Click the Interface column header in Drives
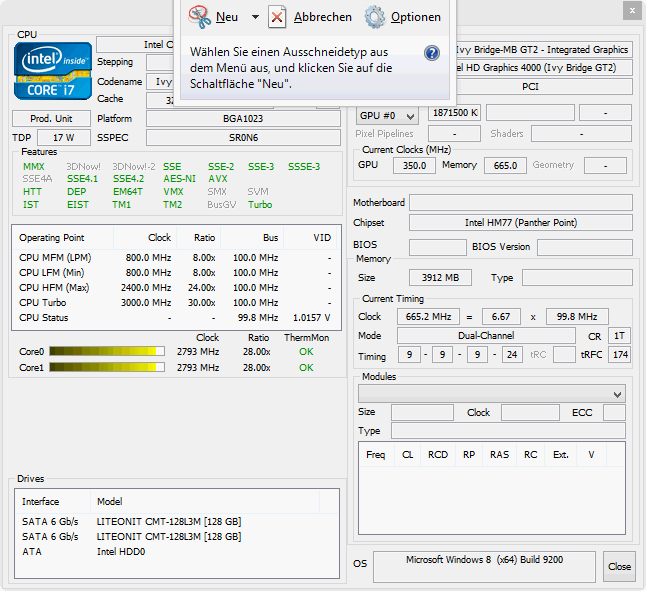Image resolution: width=646 pixels, height=591 pixels. (52, 502)
